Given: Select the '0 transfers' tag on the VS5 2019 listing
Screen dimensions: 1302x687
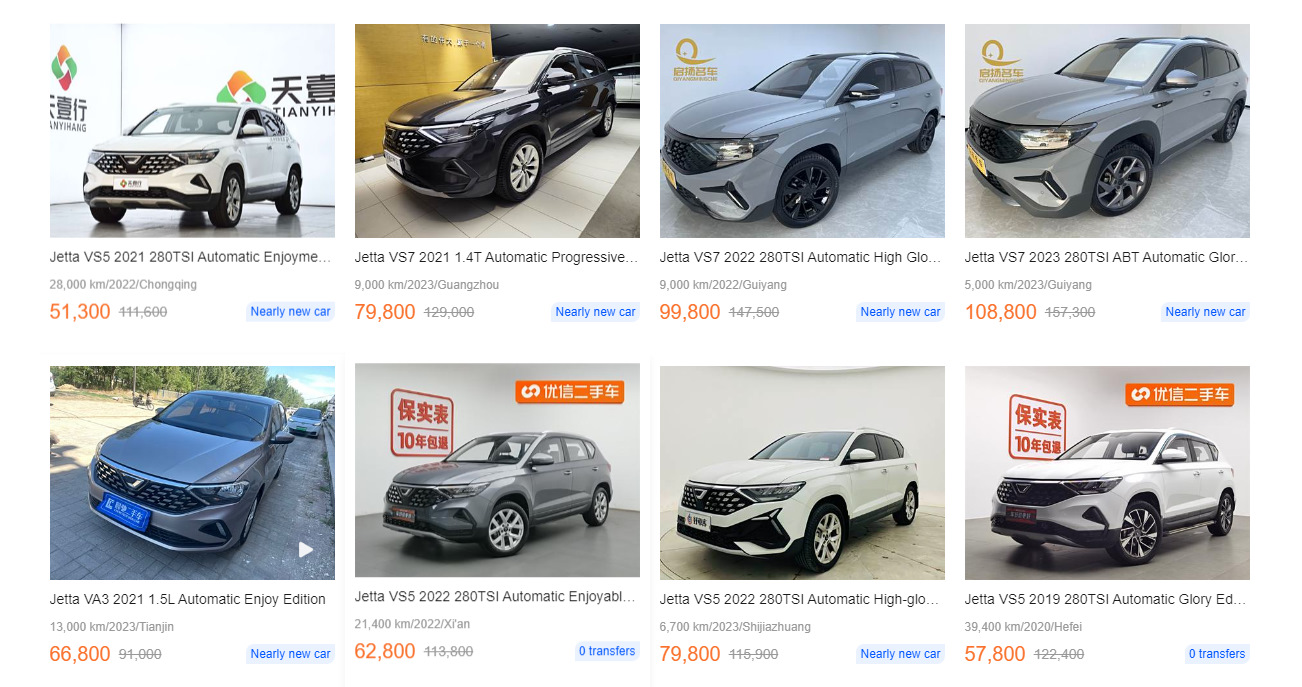Looking at the screenshot, I should [1217, 653].
